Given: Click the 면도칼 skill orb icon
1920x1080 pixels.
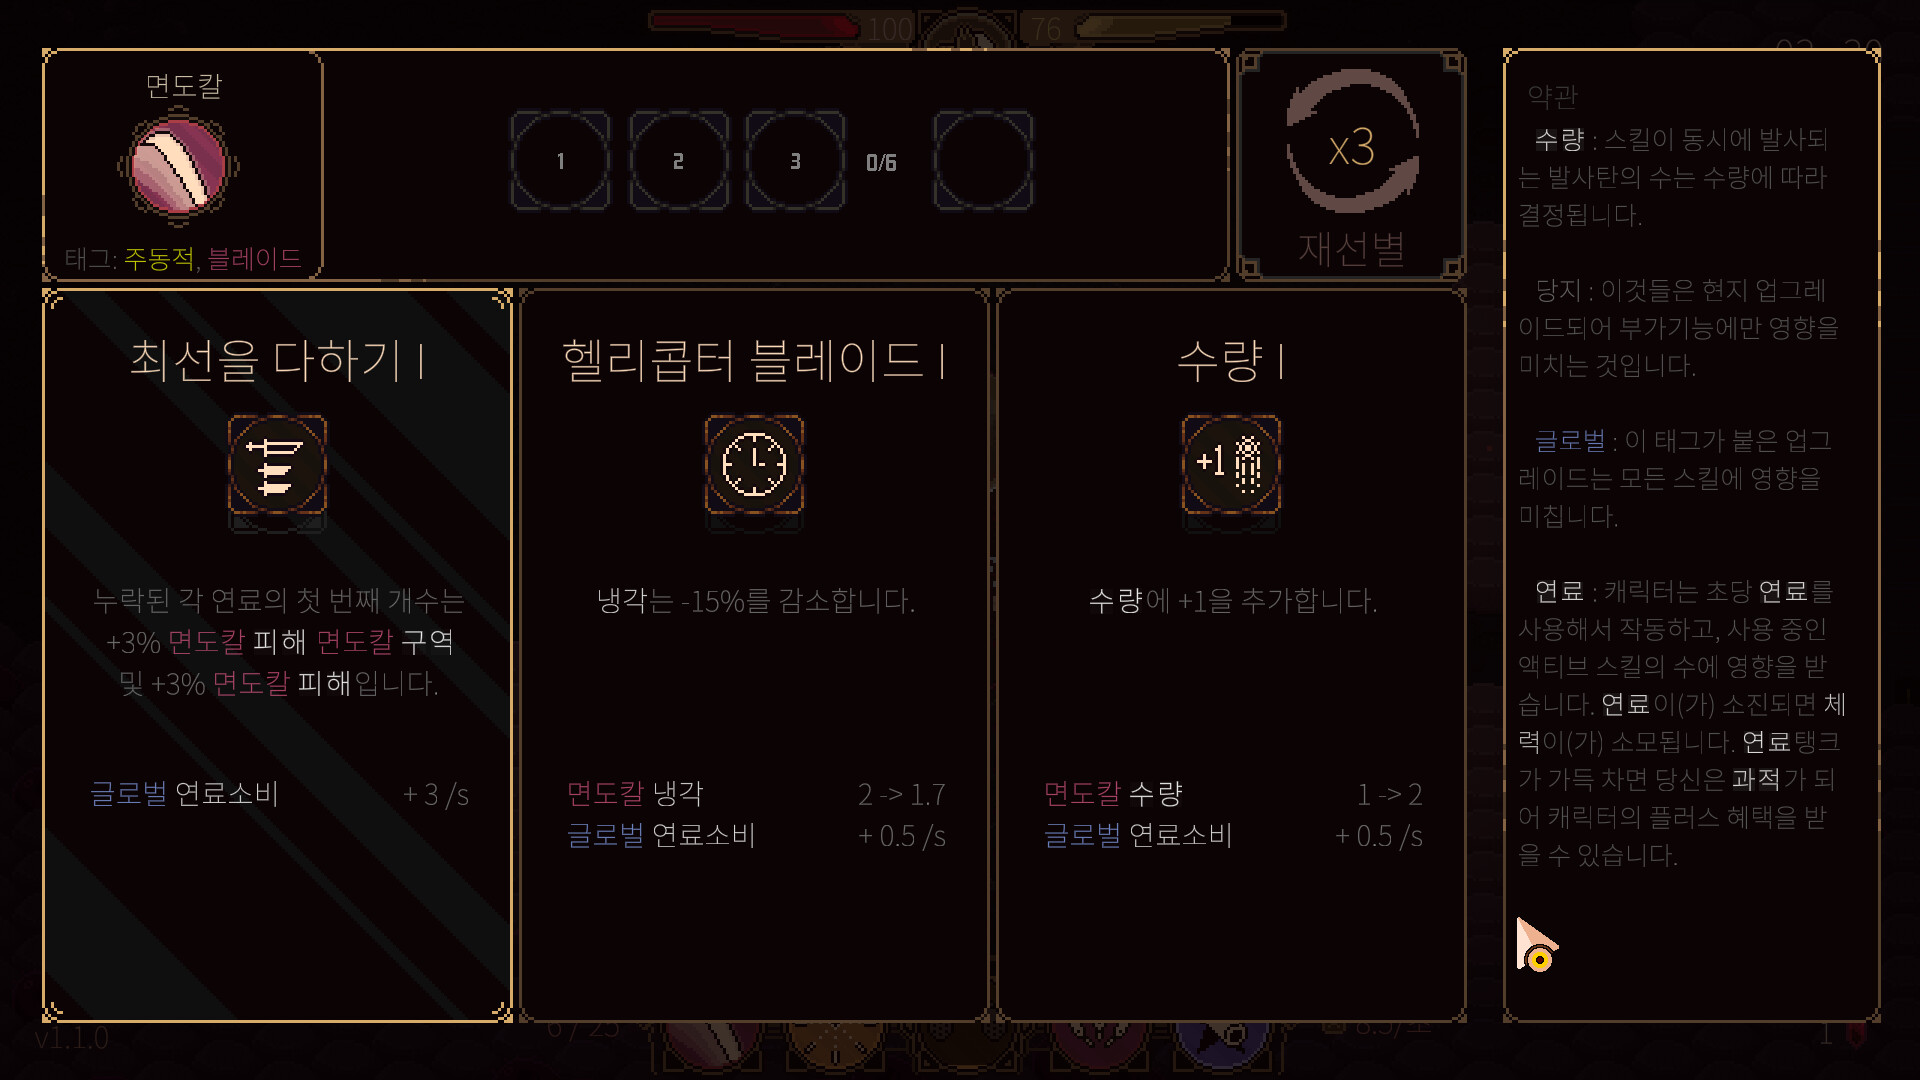Looking at the screenshot, I should (179, 166).
